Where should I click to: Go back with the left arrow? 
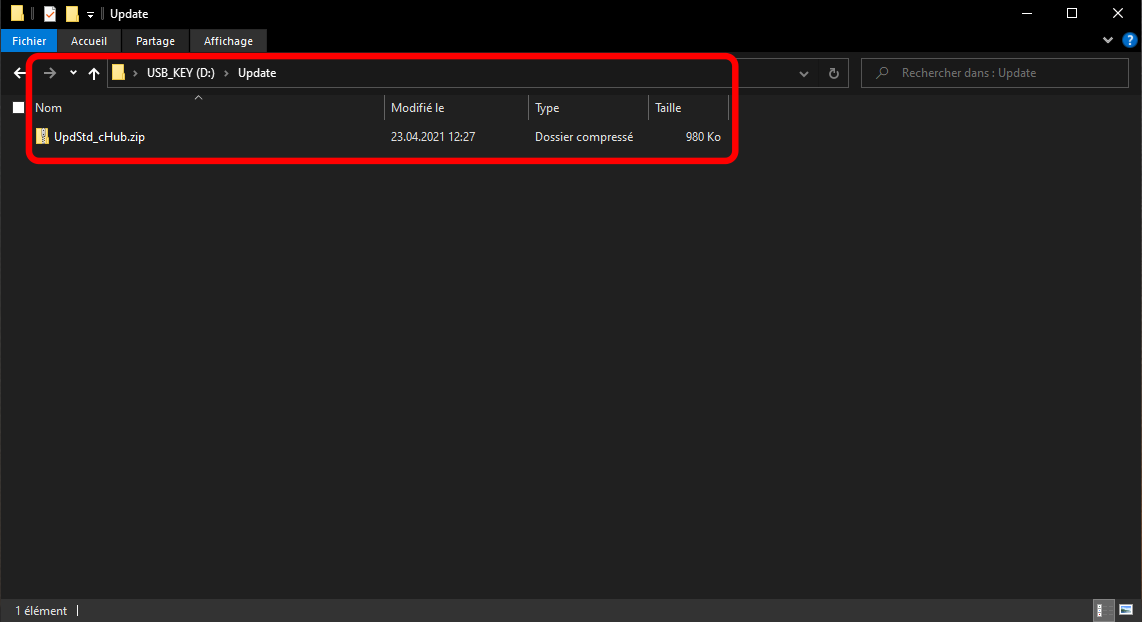(20, 73)
